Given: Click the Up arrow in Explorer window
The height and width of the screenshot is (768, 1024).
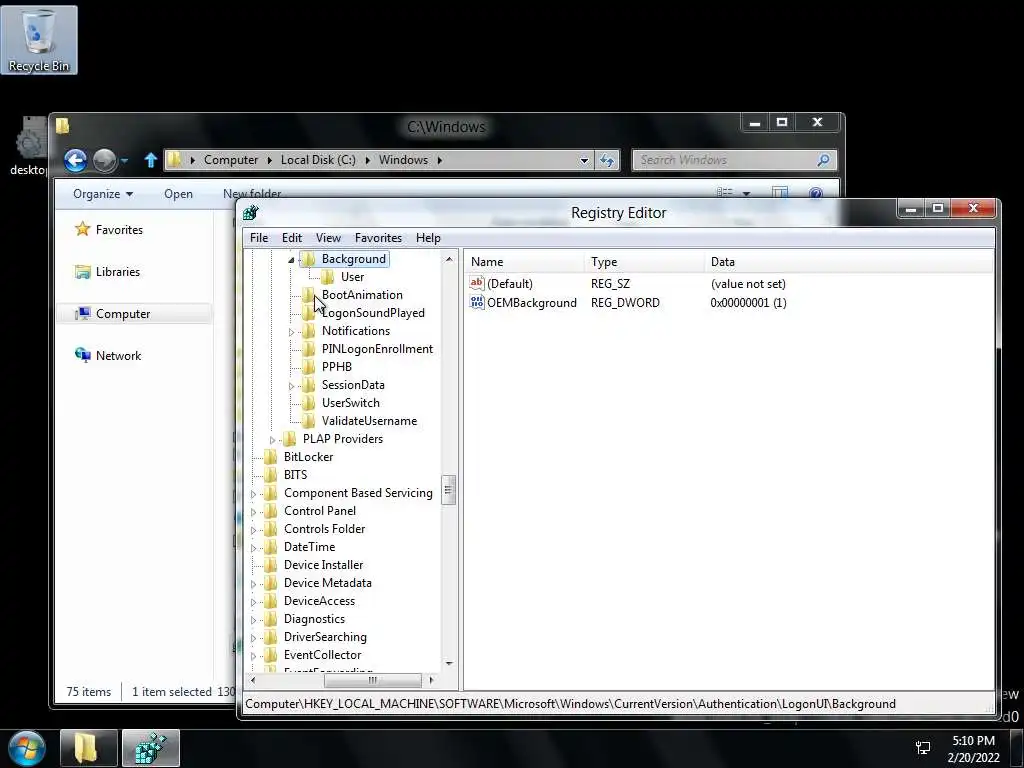Looking at the screenshot, I should coord(151,160).
